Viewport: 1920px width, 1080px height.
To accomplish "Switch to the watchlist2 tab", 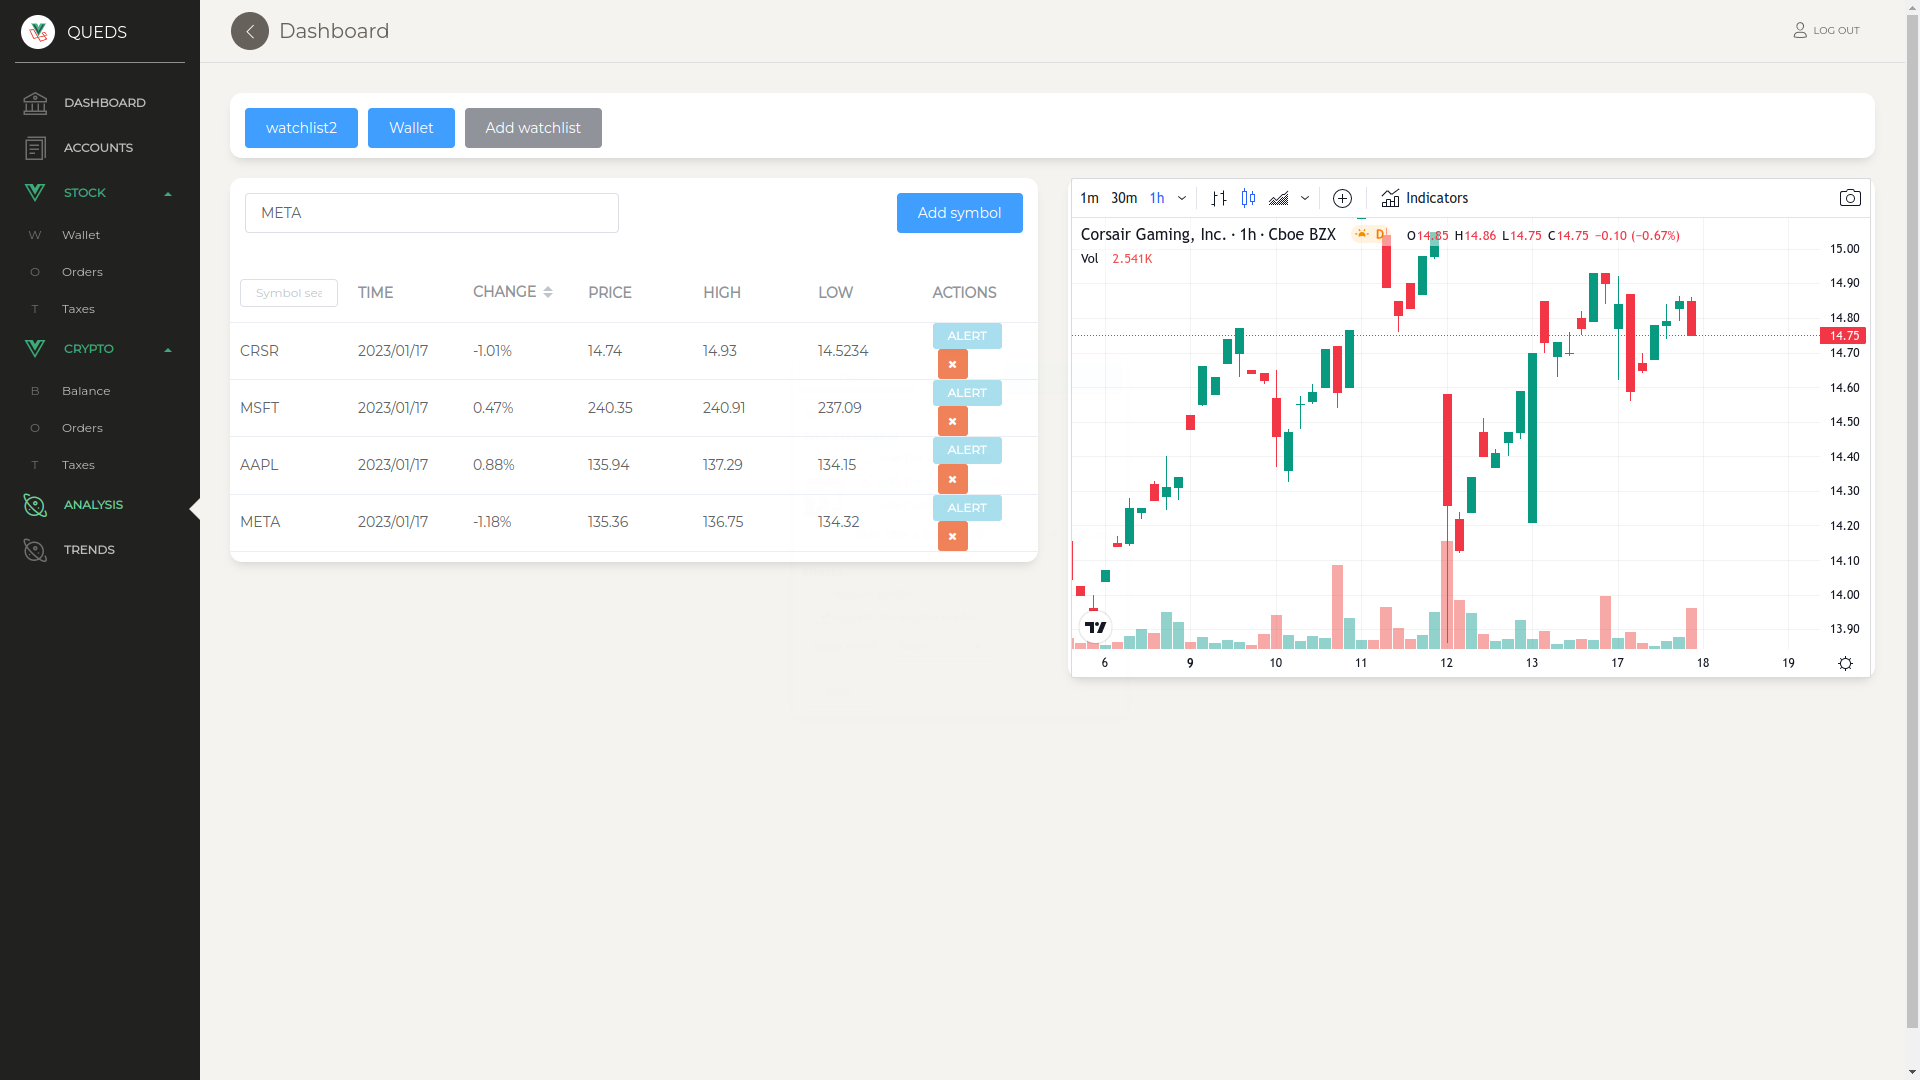I will click(x=301, y=128).
